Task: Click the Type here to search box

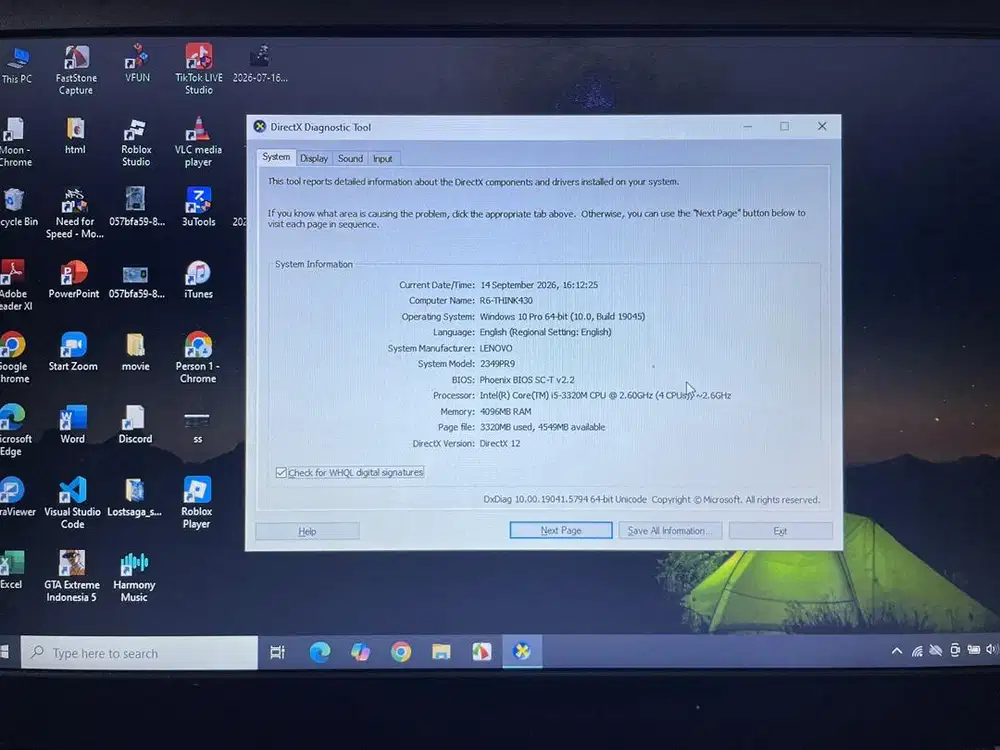Action: coord(139,653)
